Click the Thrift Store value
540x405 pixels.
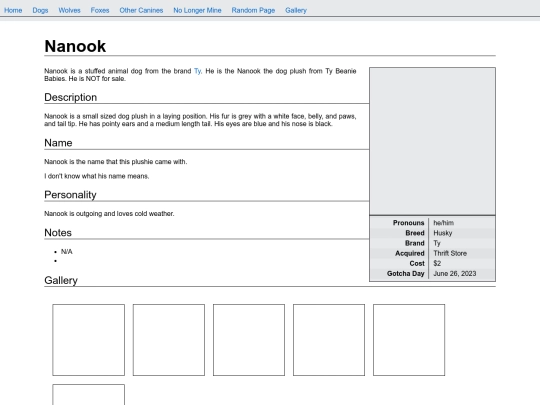pos(450,253)
